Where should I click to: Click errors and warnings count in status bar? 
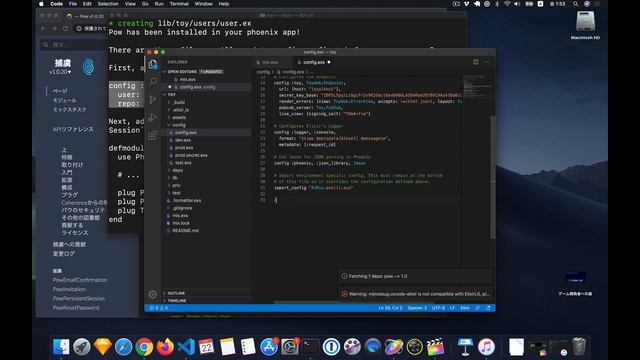159,308
